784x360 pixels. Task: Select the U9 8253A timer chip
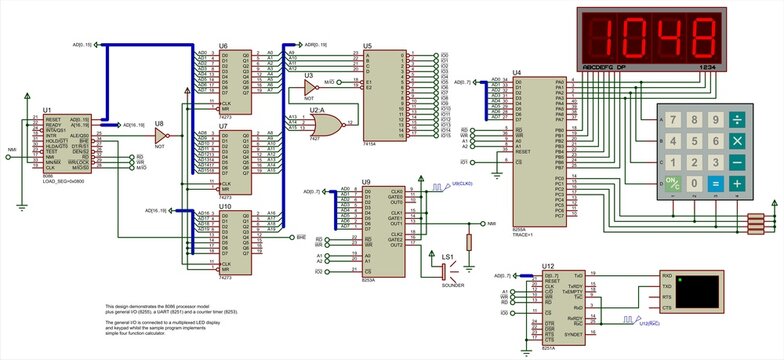tap(384, 232)
